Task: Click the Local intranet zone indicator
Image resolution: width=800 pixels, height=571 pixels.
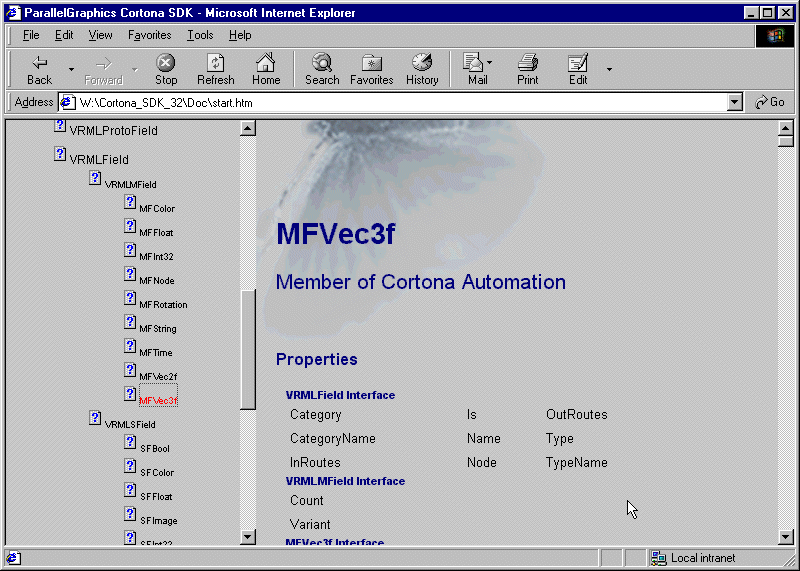Action: [x=694, y=558]
